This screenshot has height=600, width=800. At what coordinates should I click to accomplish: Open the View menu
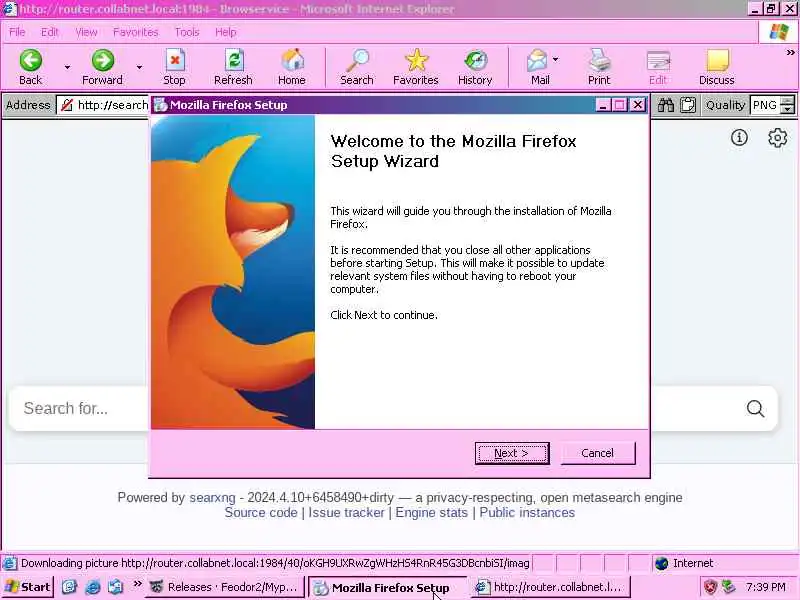(x=86, y=32)
